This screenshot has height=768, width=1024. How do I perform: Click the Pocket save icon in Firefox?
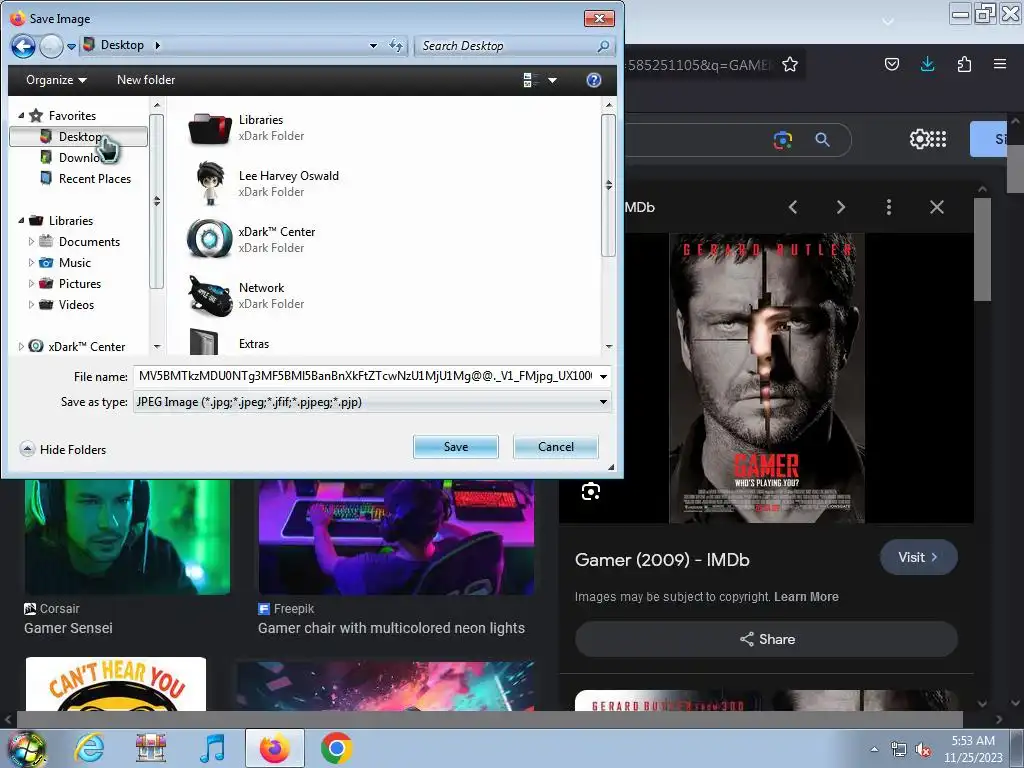pyautogui.click(x=892, y=64)
